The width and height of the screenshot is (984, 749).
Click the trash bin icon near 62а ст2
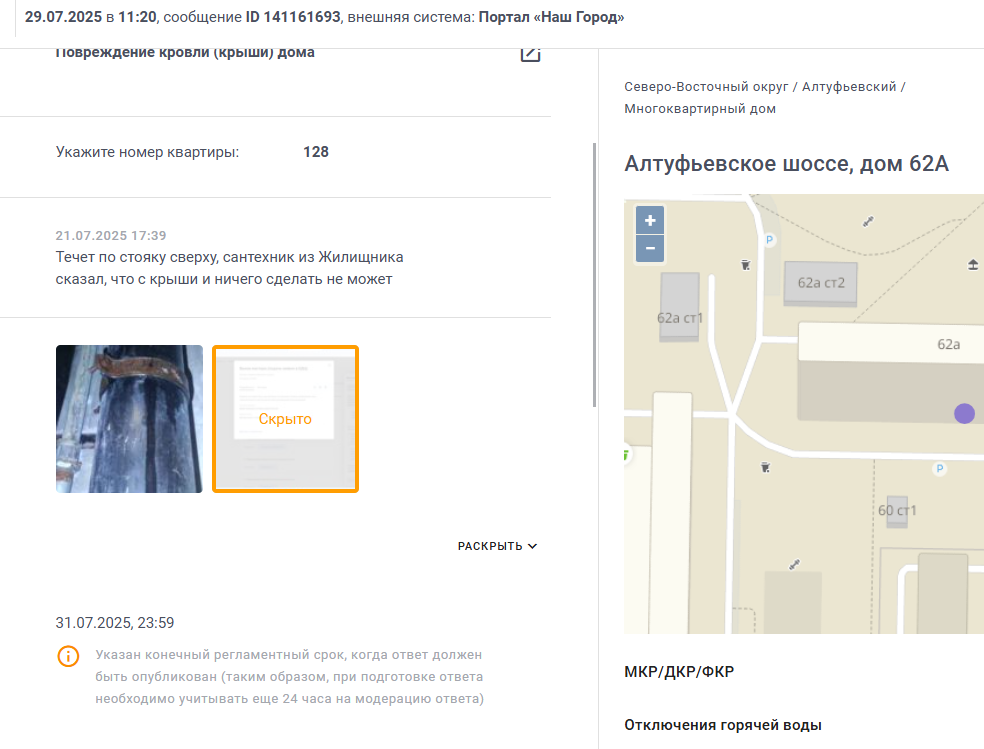coord(746,265)
